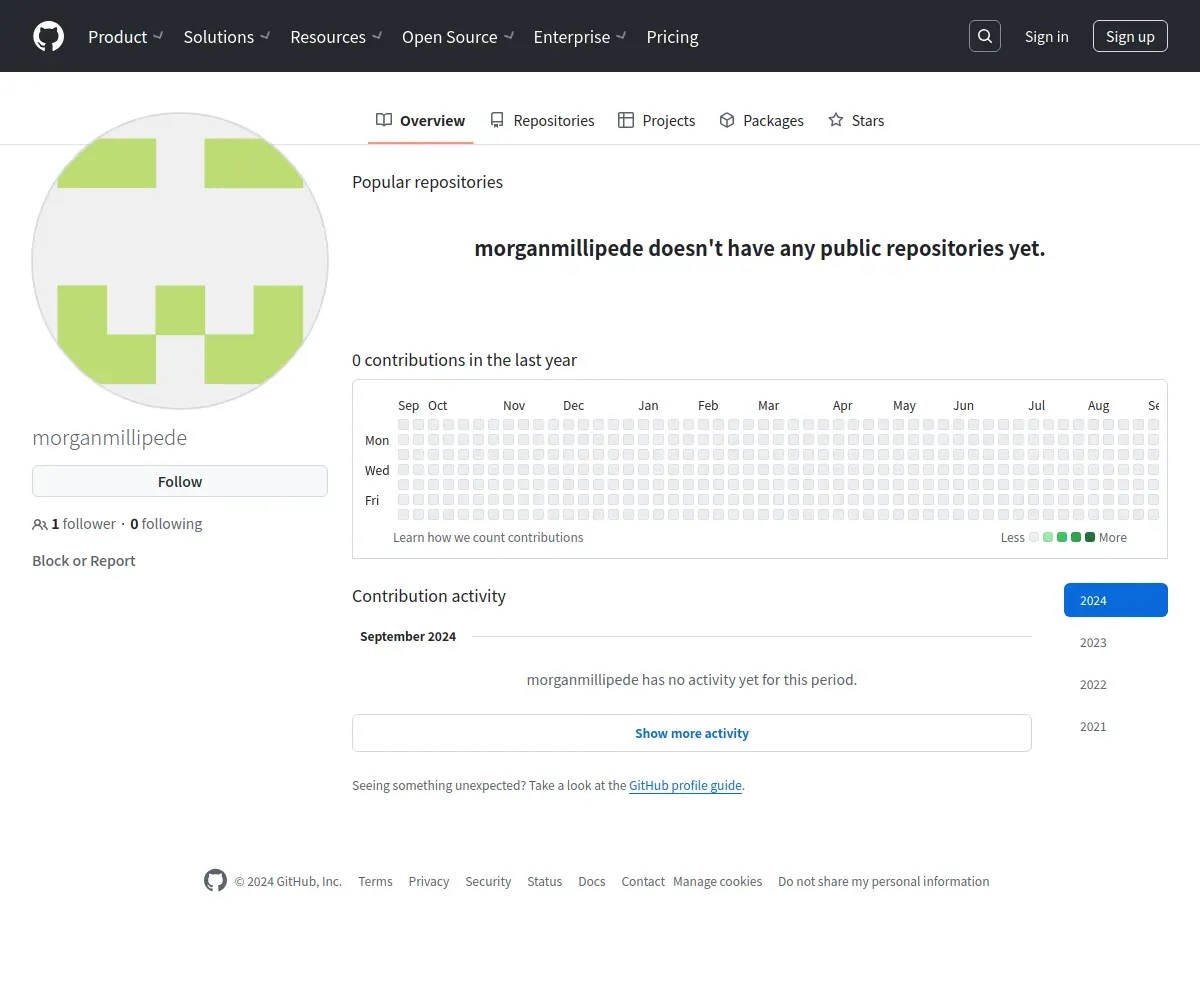
Task: Open Learn how we count contributions
Action: click(488, 537)
